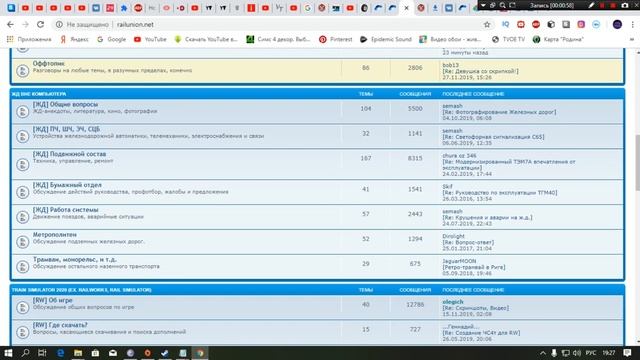Go back to the previous page
The height and width of the screenshot is (360, 640).
pyautogui.click(x=10, y=24)
